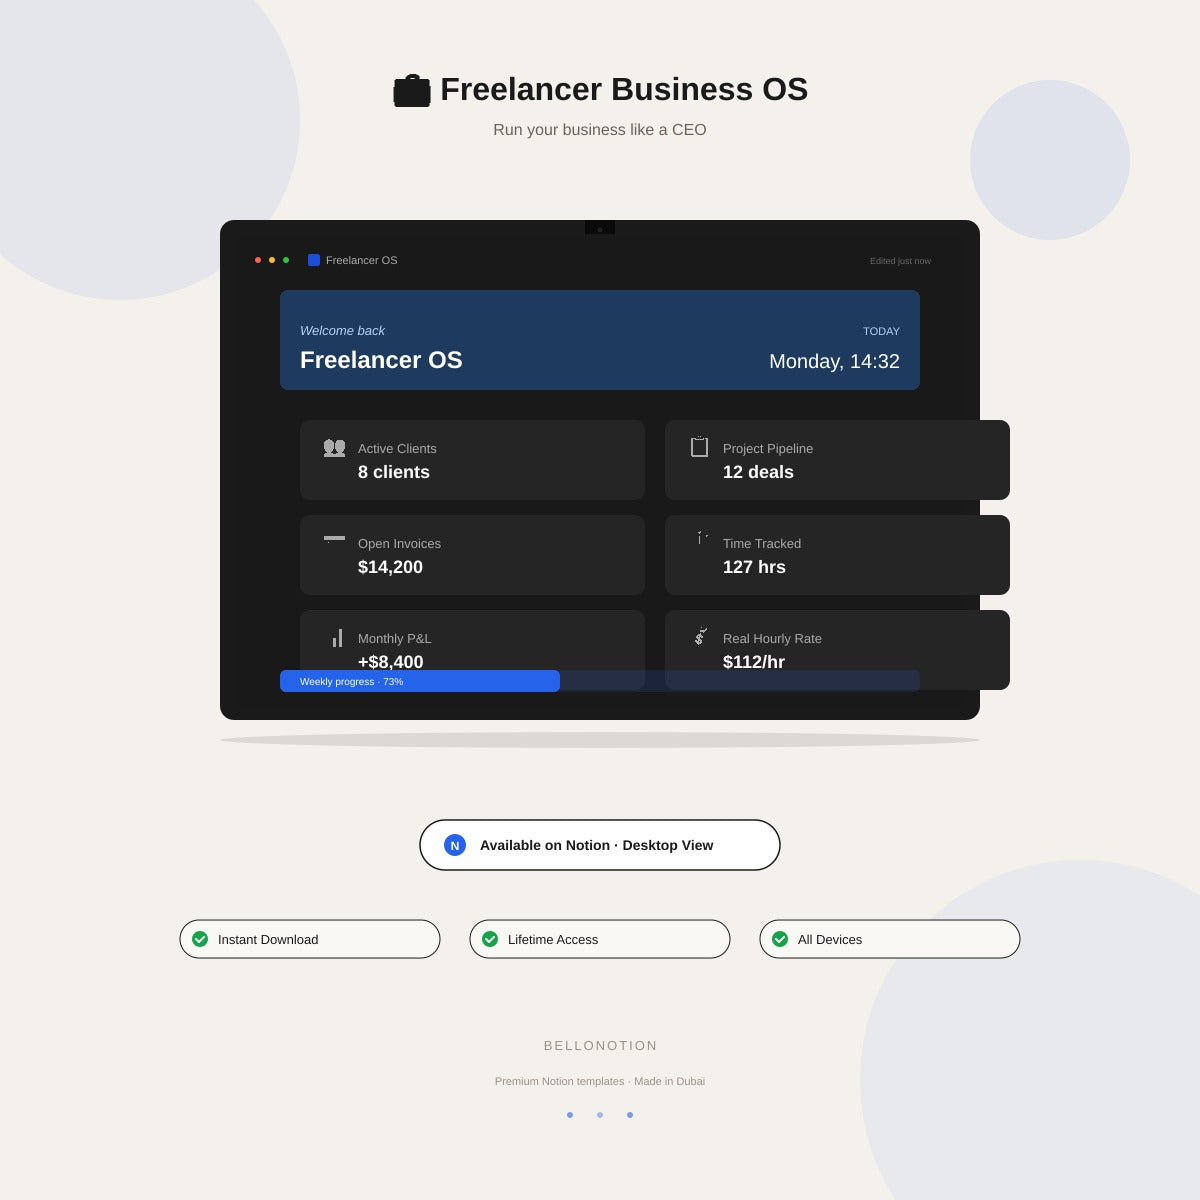1200x1200 pixels.
Task: Click the green window dot in mockup
Action: pos(286,260)
